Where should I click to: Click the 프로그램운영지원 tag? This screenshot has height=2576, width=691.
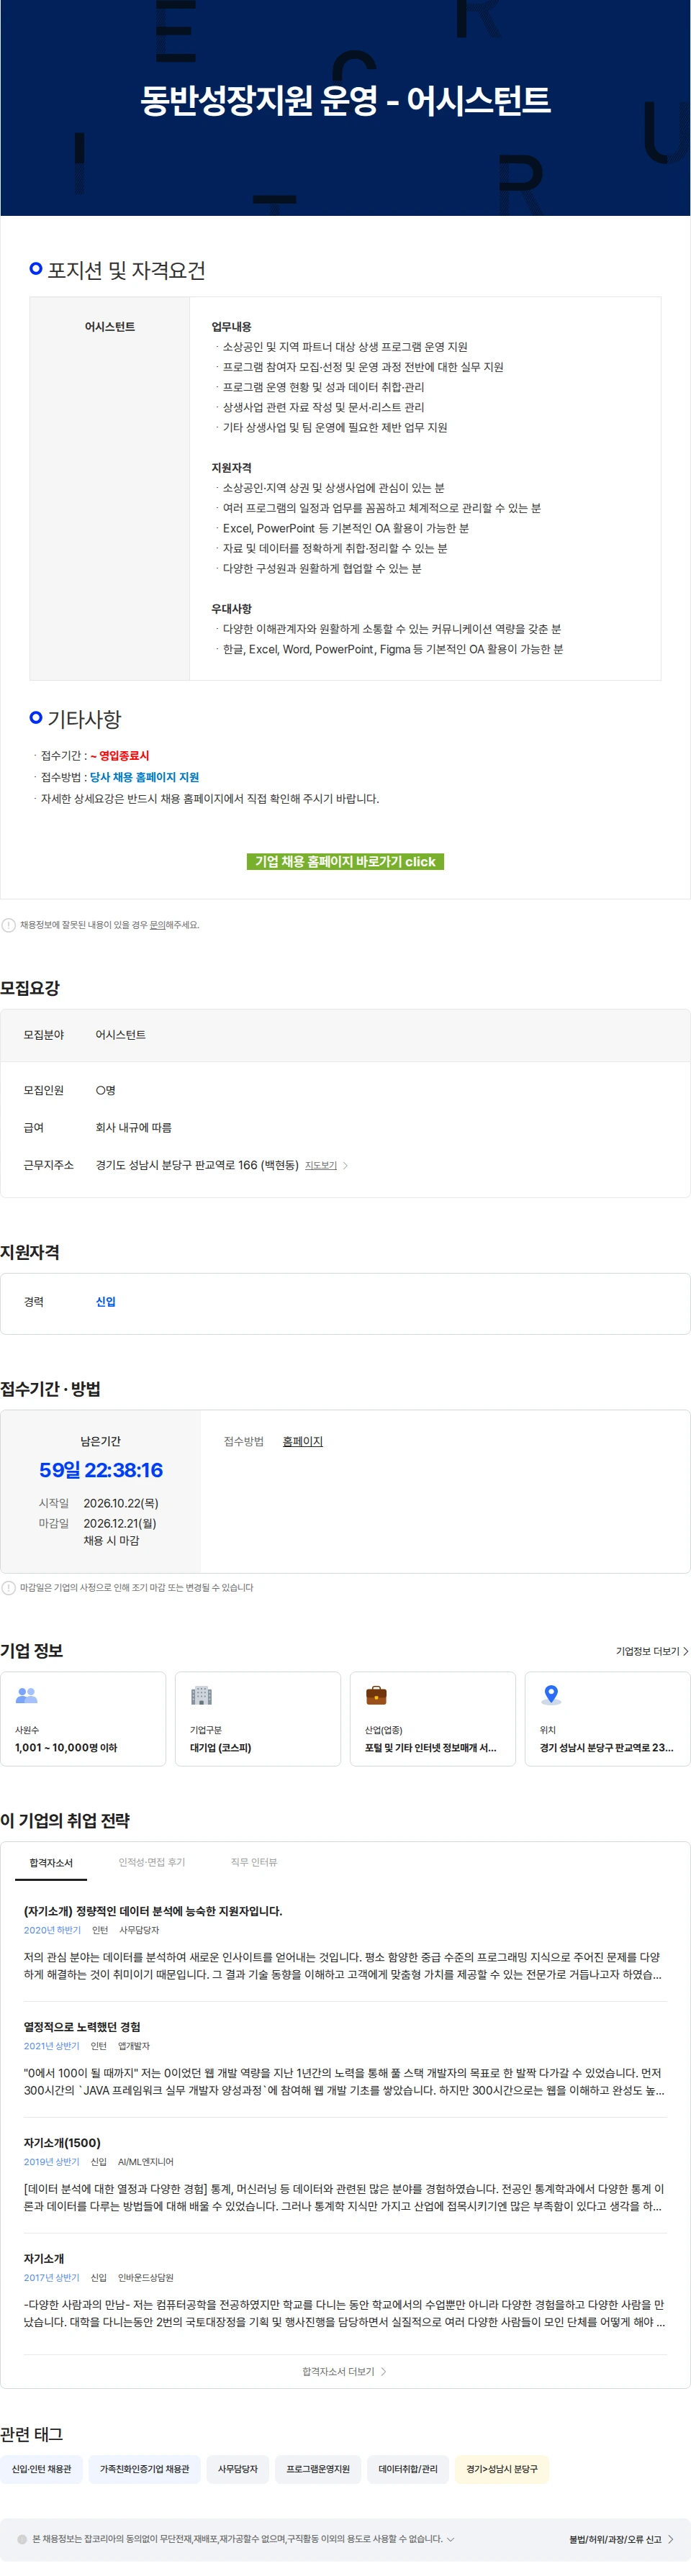(318, 2469)
